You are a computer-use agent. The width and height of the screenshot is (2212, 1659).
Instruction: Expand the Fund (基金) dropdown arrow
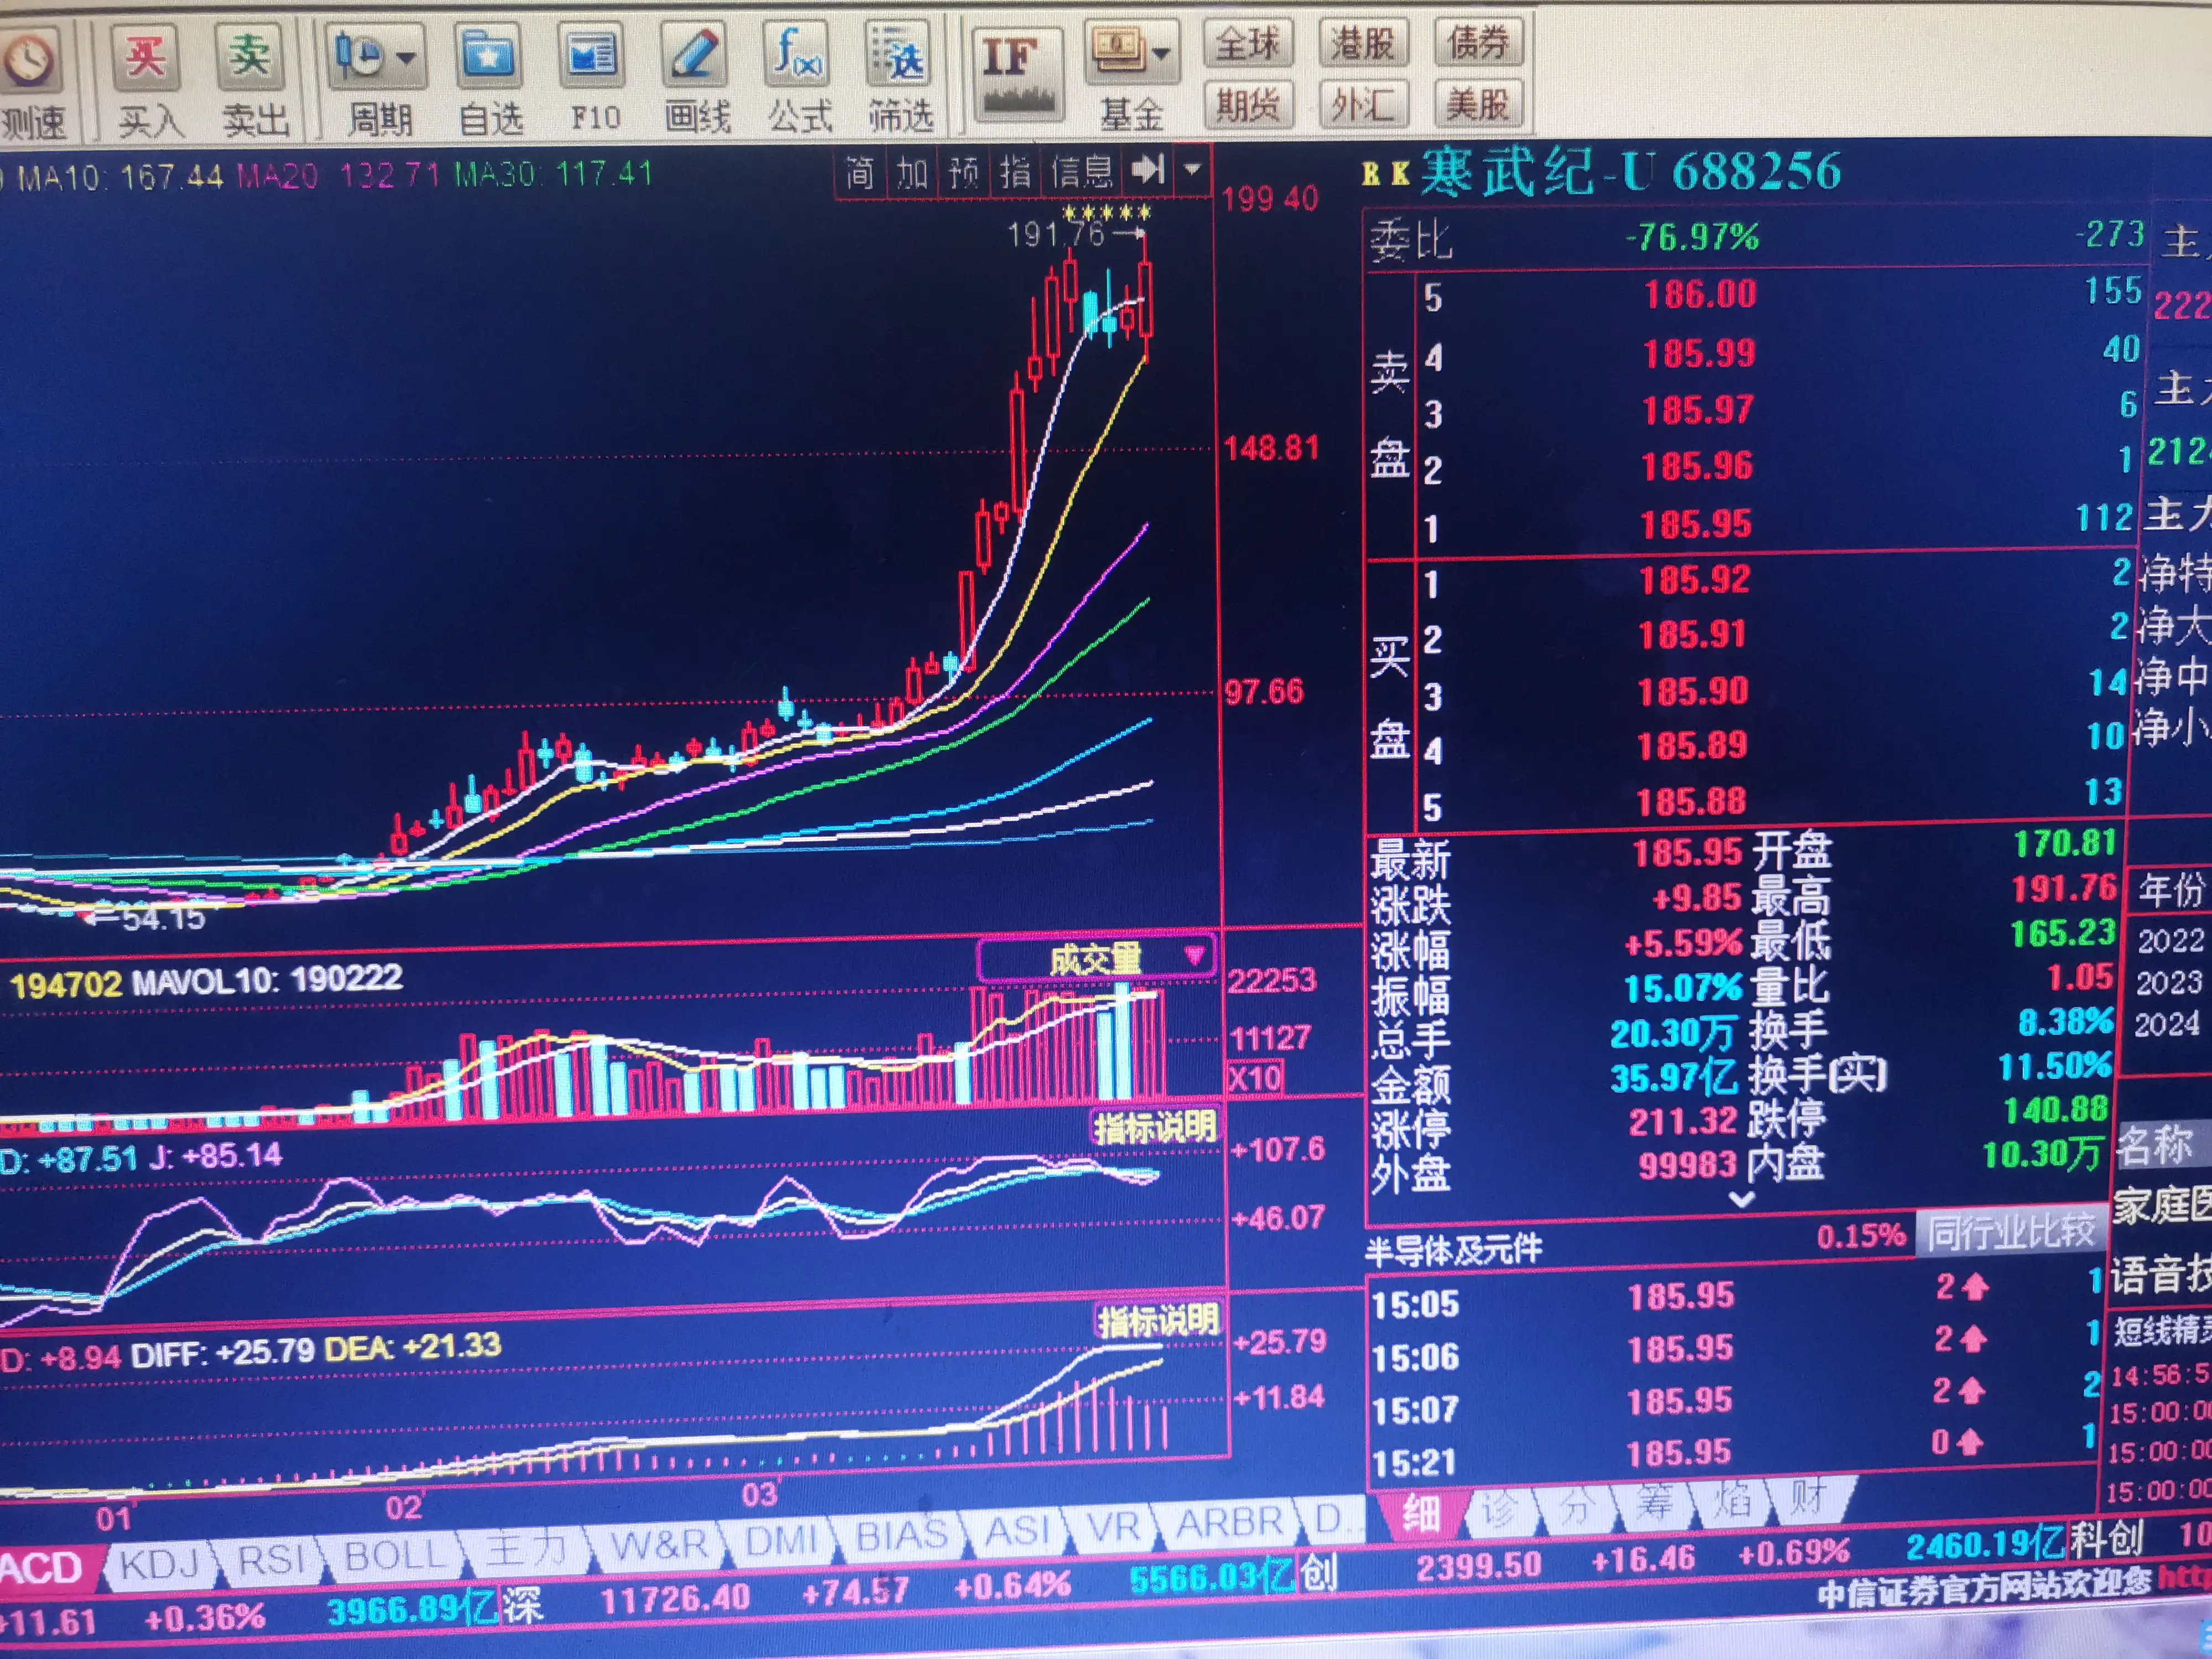coord(1162,52)
